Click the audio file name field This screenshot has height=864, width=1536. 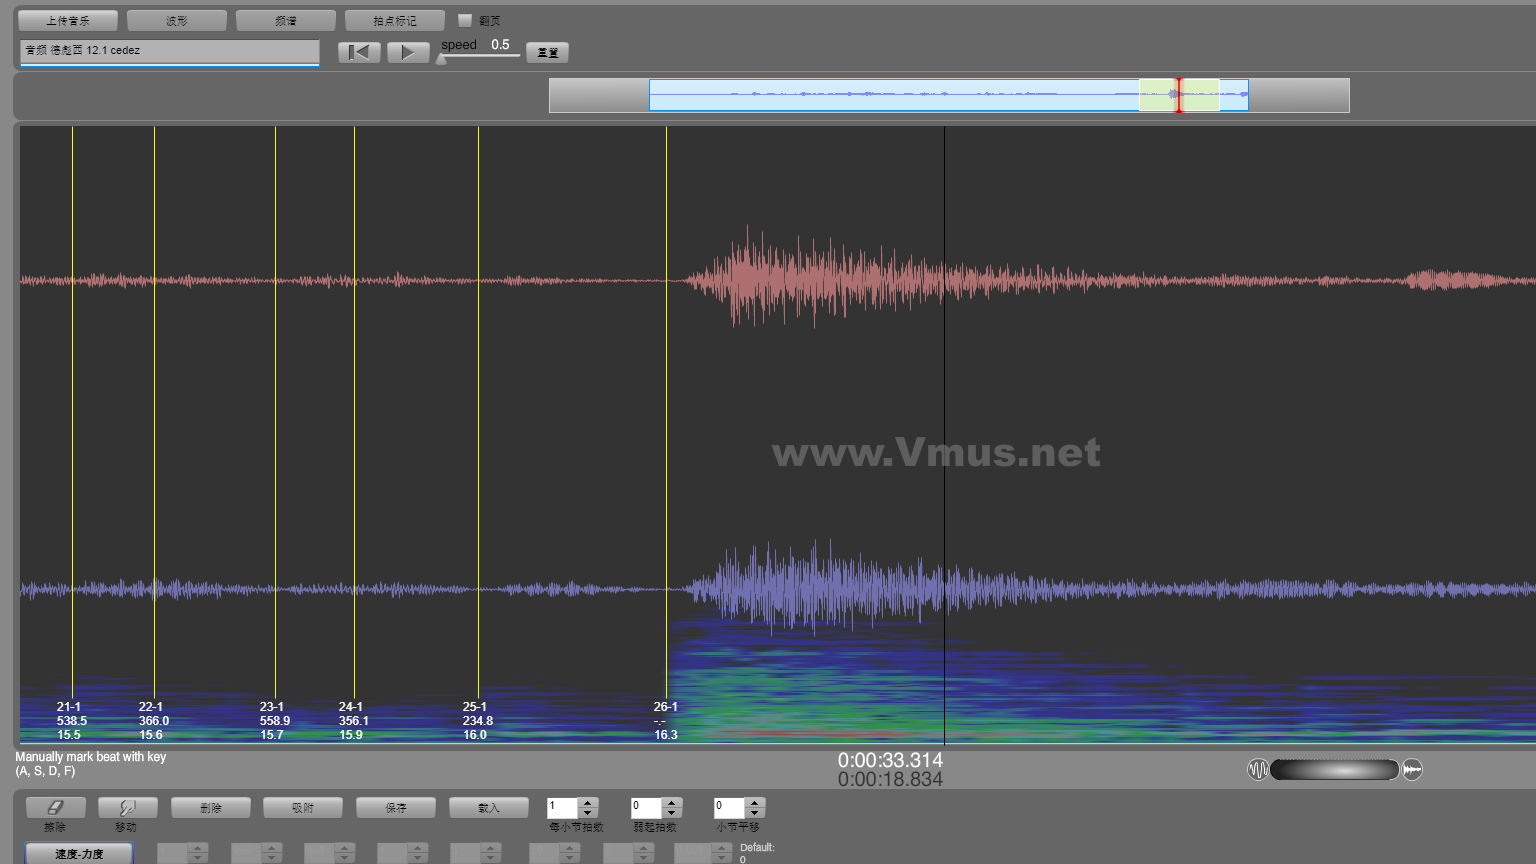[x=169, y=50]
